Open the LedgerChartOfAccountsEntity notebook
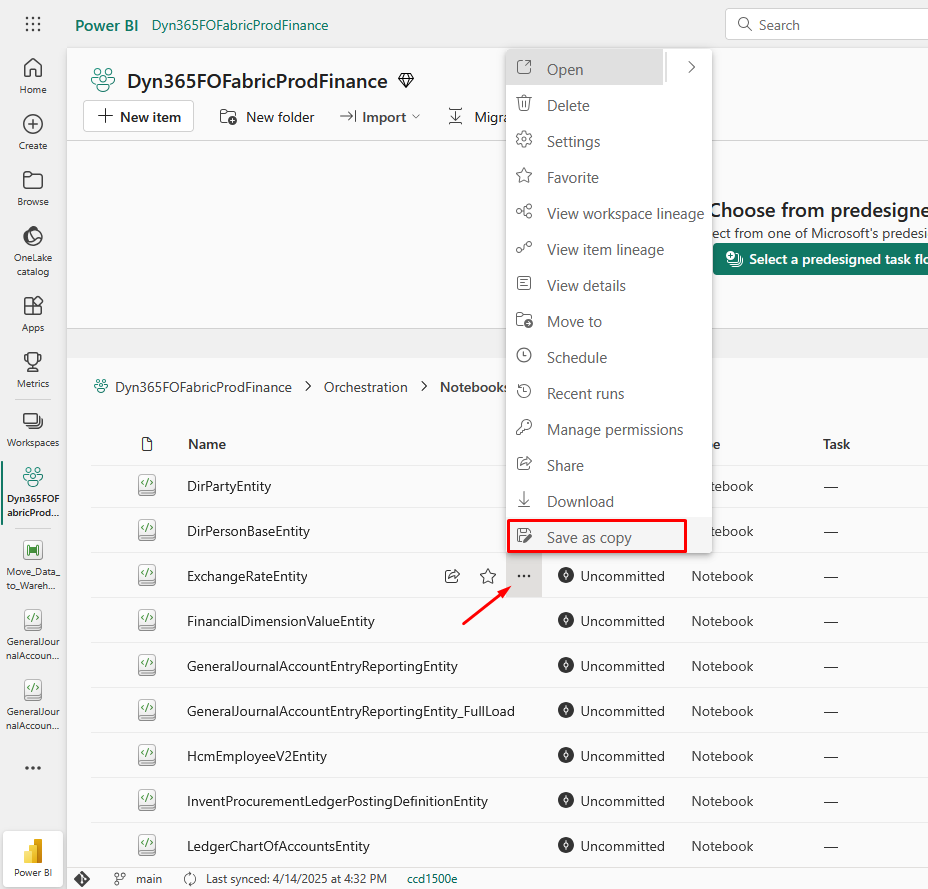Viewport: 928px width, 889px height. [278, 846]
